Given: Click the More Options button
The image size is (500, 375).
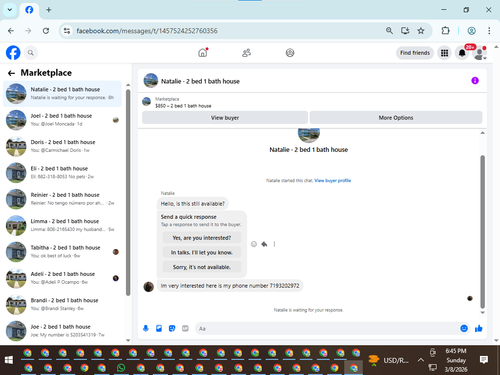Looking at the screenshot, I should 396,118.
